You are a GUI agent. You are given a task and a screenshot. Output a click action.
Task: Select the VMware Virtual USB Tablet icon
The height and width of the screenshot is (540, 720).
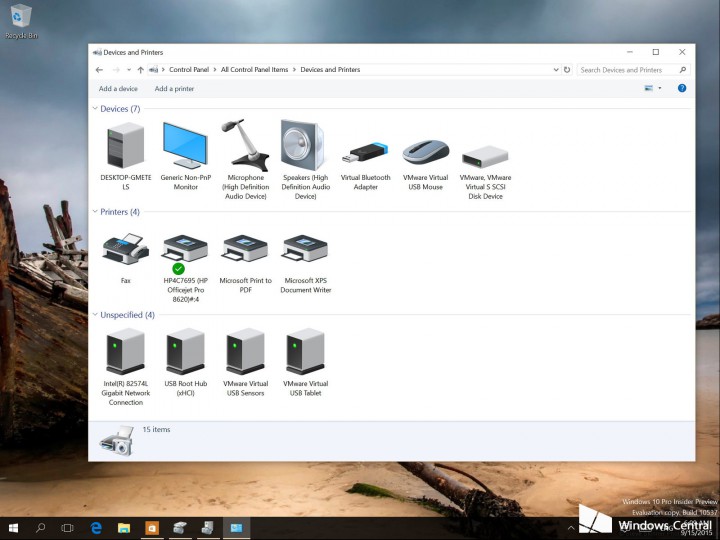(305, 351)
